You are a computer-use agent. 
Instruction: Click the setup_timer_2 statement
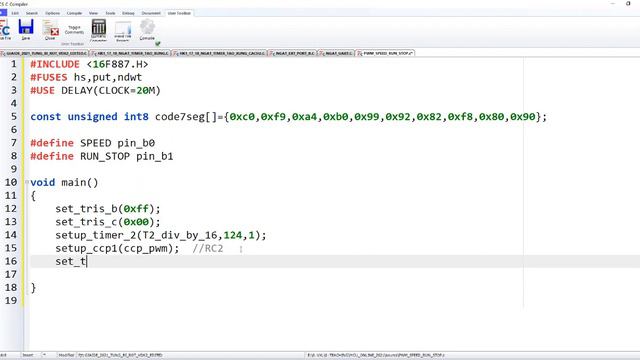161,235
